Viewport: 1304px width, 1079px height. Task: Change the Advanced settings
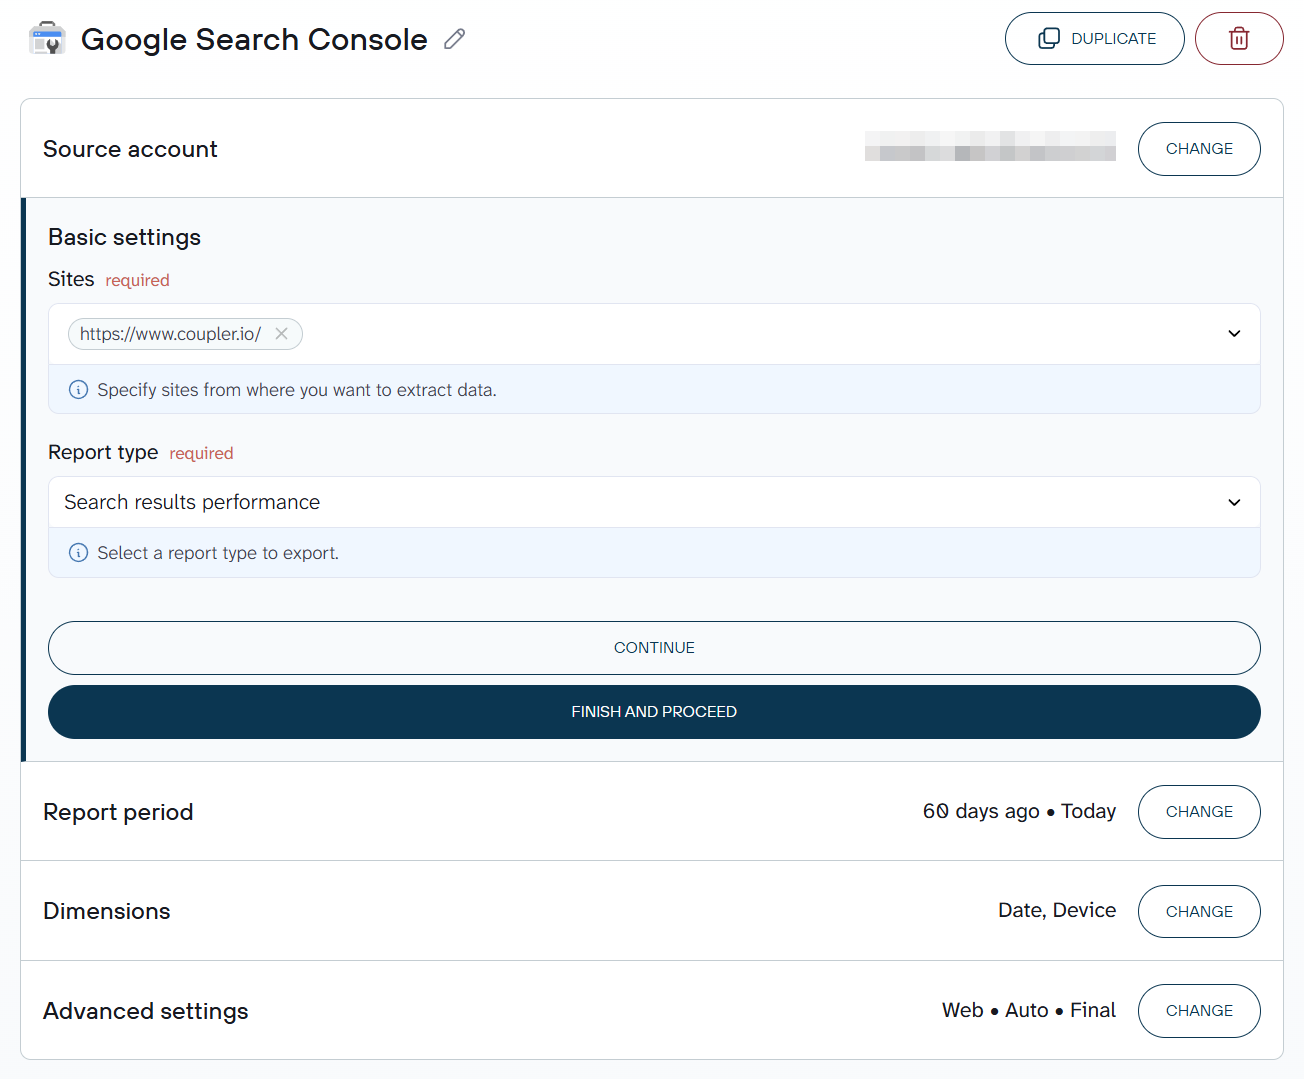click(x=1199, y=1011)
